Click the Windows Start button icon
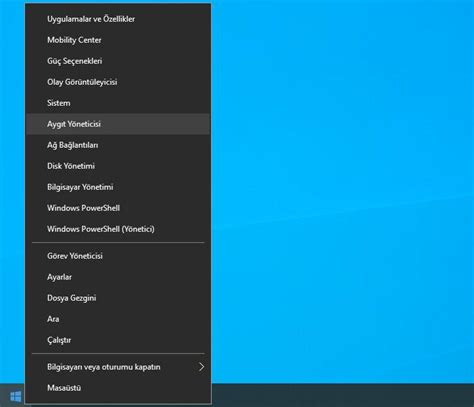The height and width of the screenshot is (407, 474). click(x=15, y=396)
